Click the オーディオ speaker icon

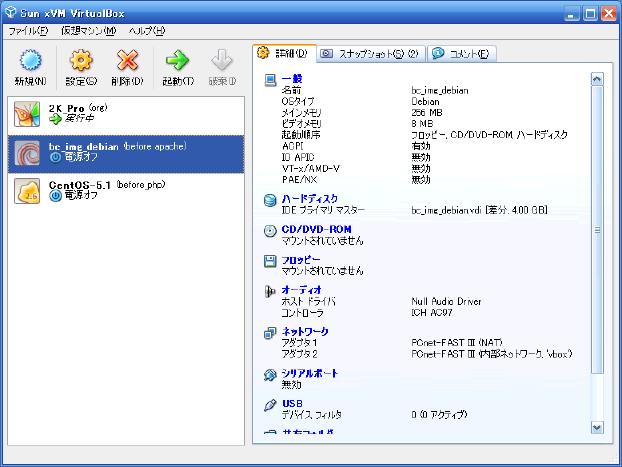click(270, 291)
